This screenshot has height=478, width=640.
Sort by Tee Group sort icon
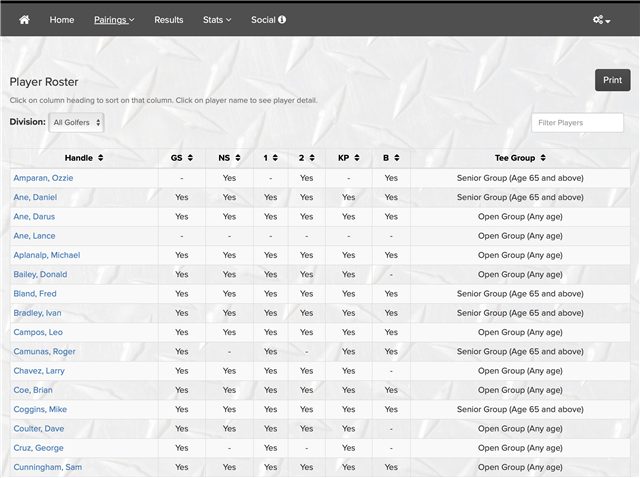point(543,158)
